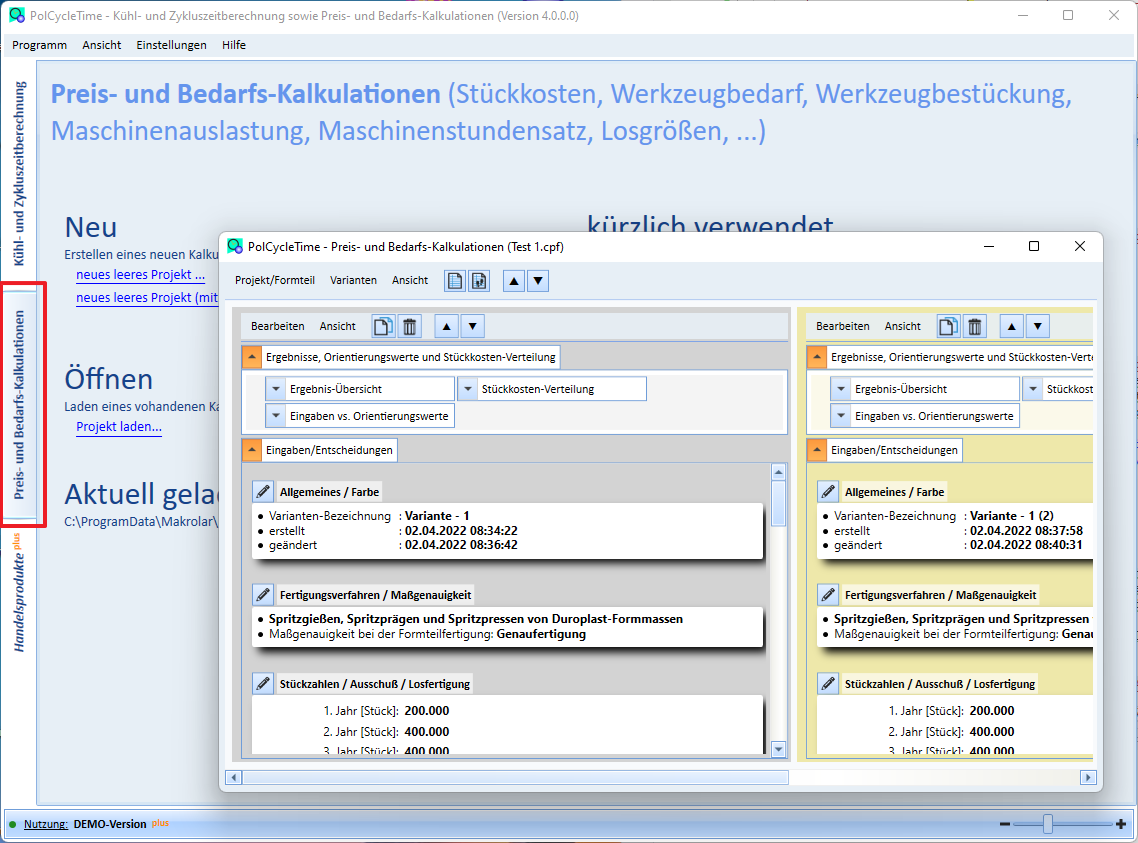The image size is (1138, 843).
Task: Click PolCycleTime app icon in main title bar
Action: click(17, 15)
